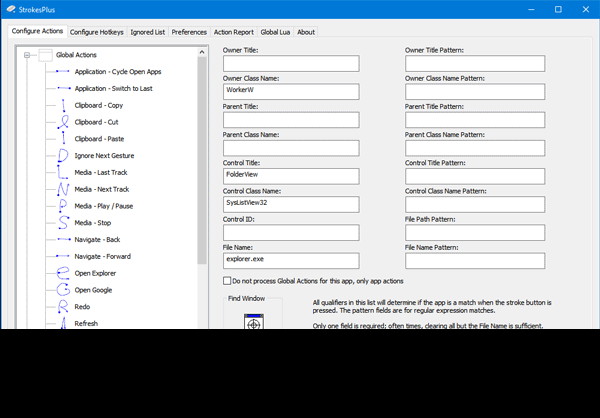Select the 'Ignore Next Gesture' action
The height and width of the screenshot is (418, 600).
coord(104,156)
